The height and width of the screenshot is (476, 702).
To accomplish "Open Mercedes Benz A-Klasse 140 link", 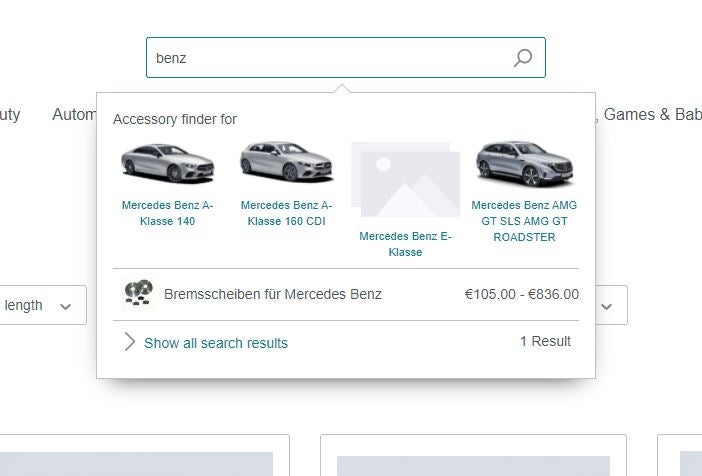I will (x=167, y=213).
